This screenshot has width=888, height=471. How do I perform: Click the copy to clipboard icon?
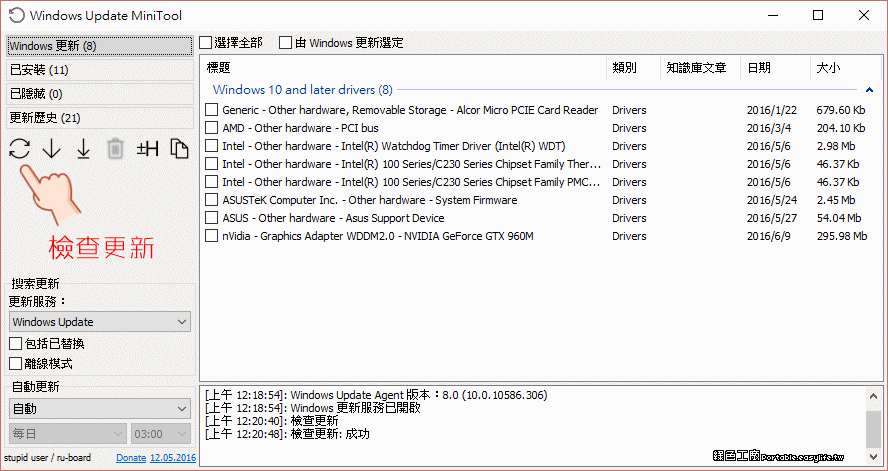point(179,149)
